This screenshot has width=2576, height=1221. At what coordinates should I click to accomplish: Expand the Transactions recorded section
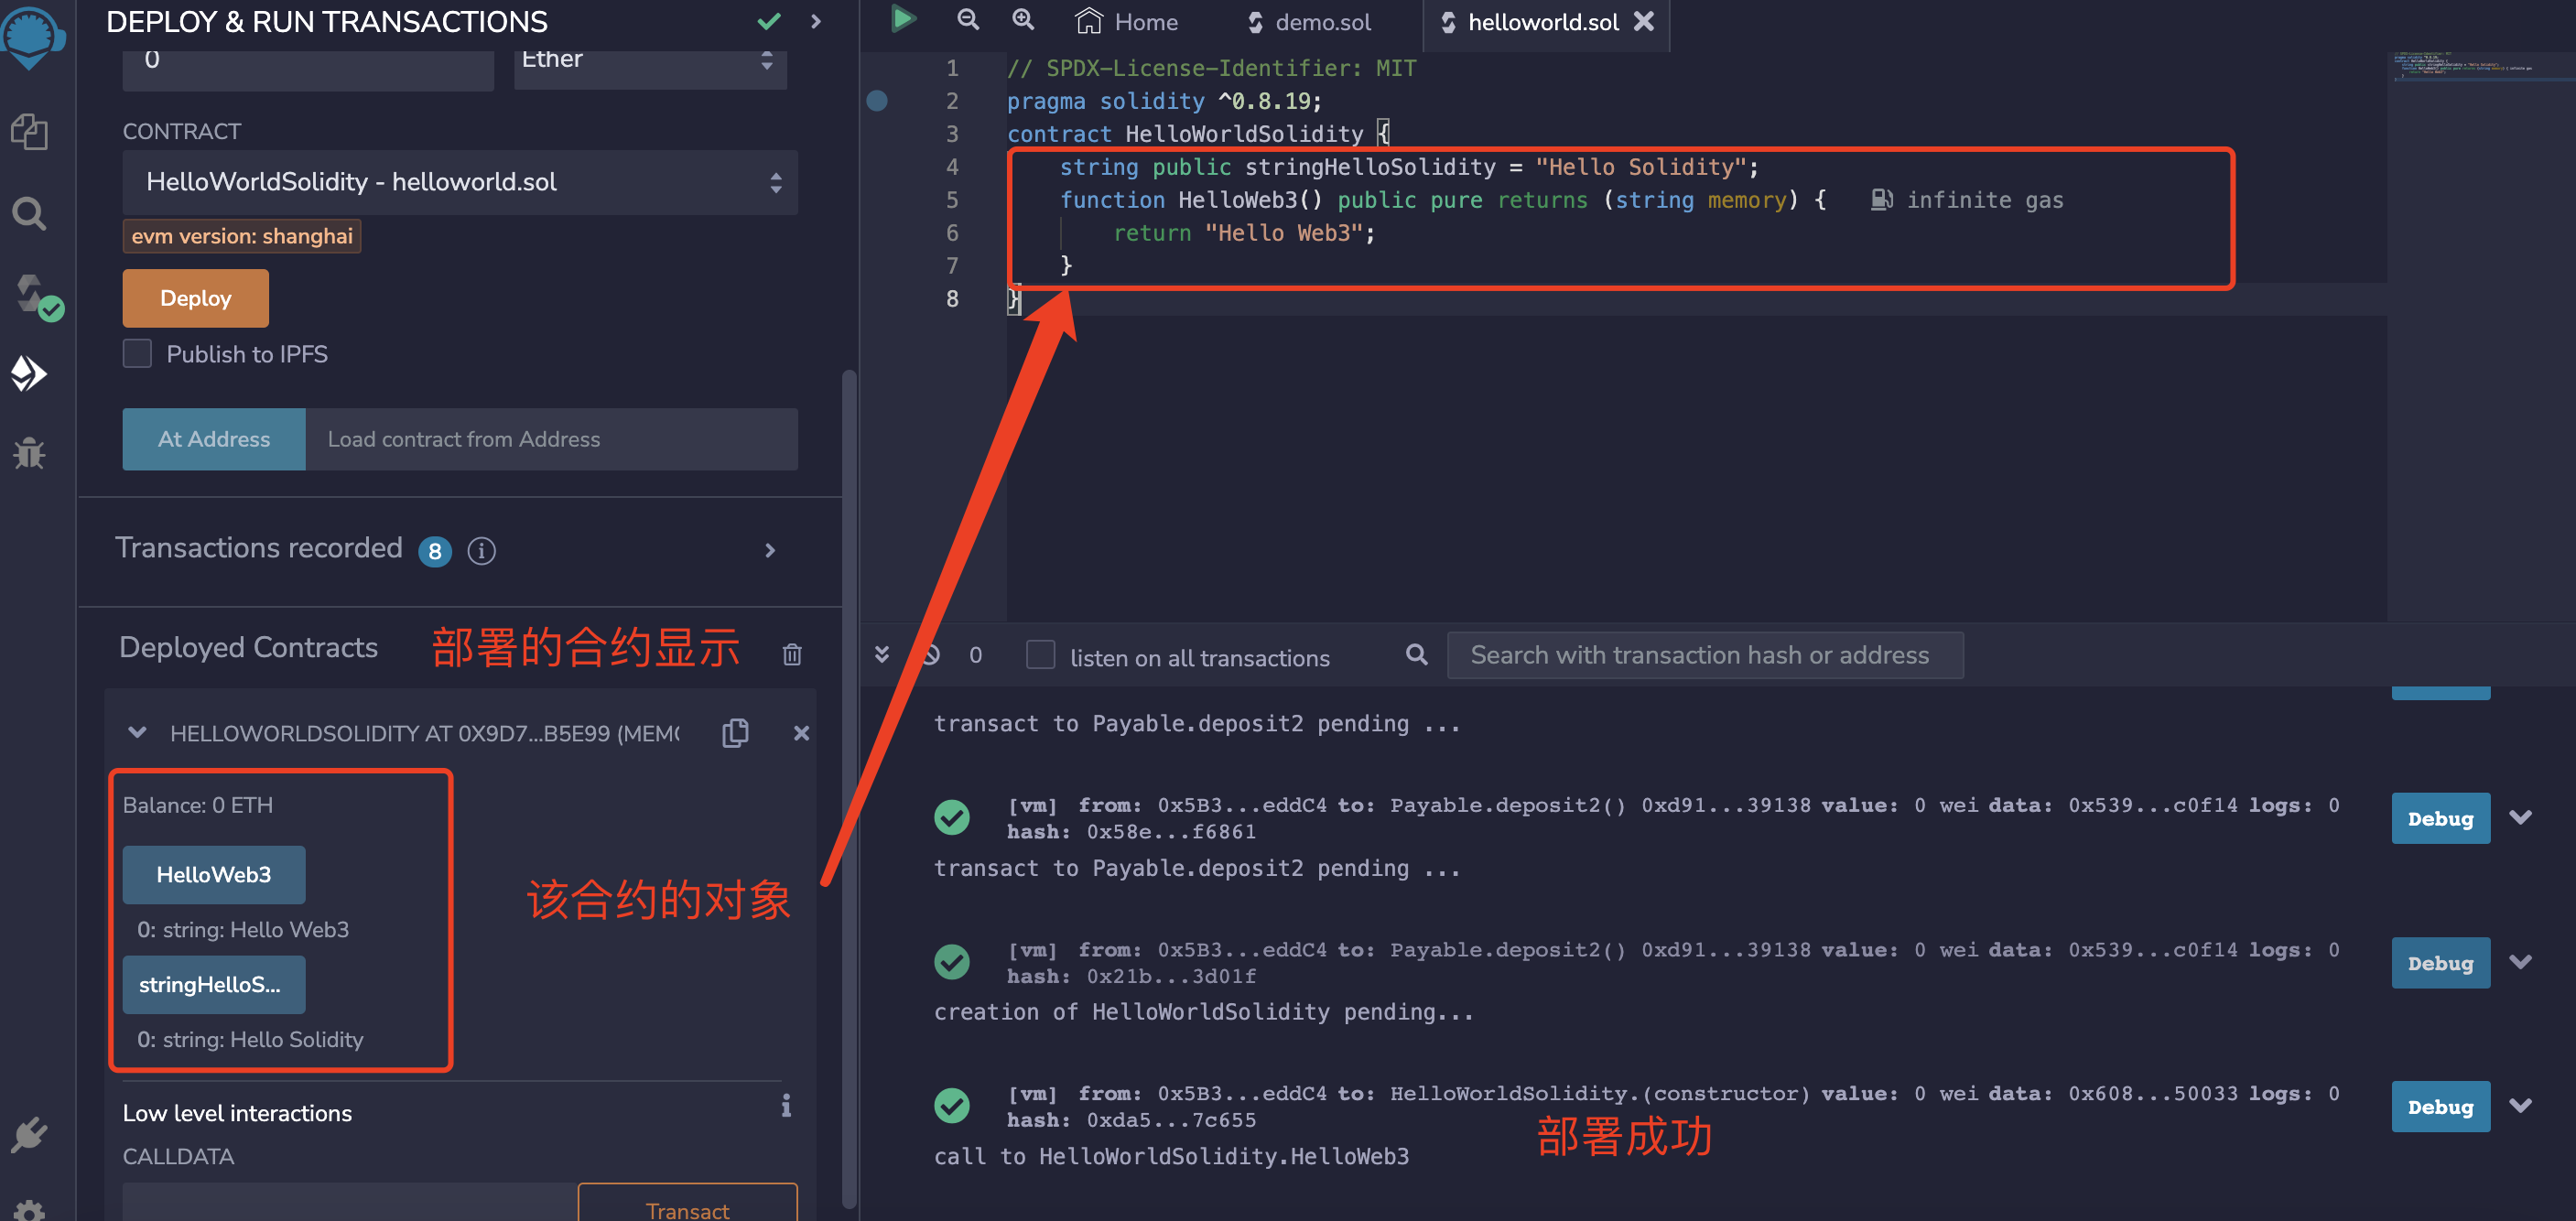[769, 550]
